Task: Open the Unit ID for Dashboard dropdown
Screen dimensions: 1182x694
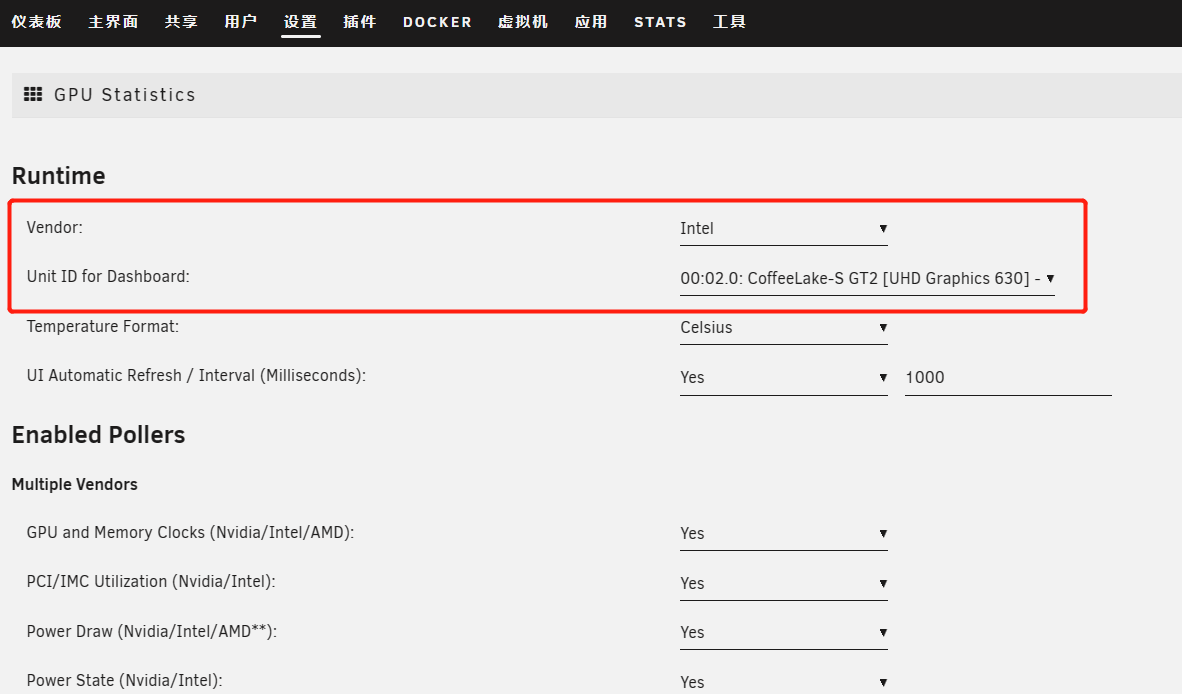Action: tap(867, 279)
